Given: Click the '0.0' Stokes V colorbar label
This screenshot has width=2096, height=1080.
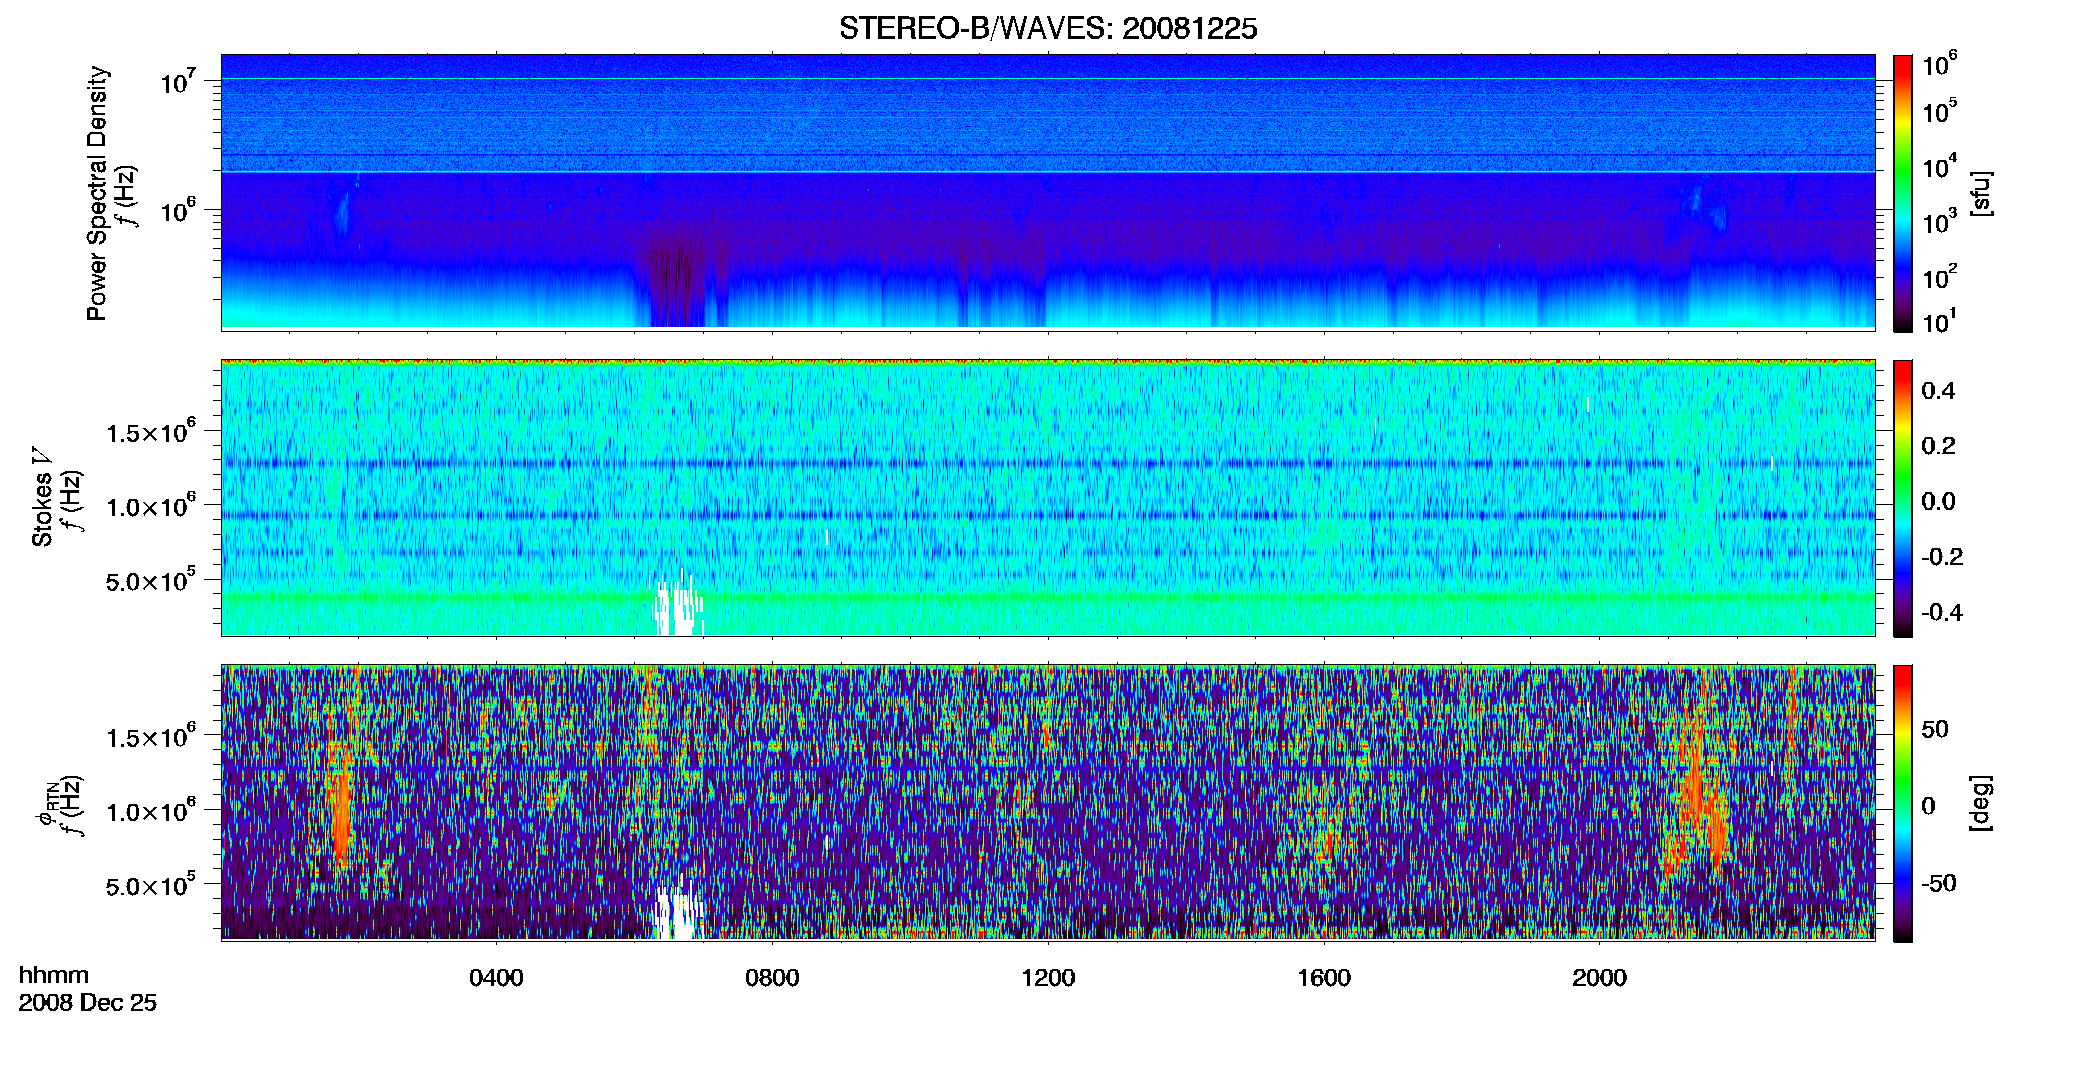Looking at the screenshot, I should coord(1938,502).
